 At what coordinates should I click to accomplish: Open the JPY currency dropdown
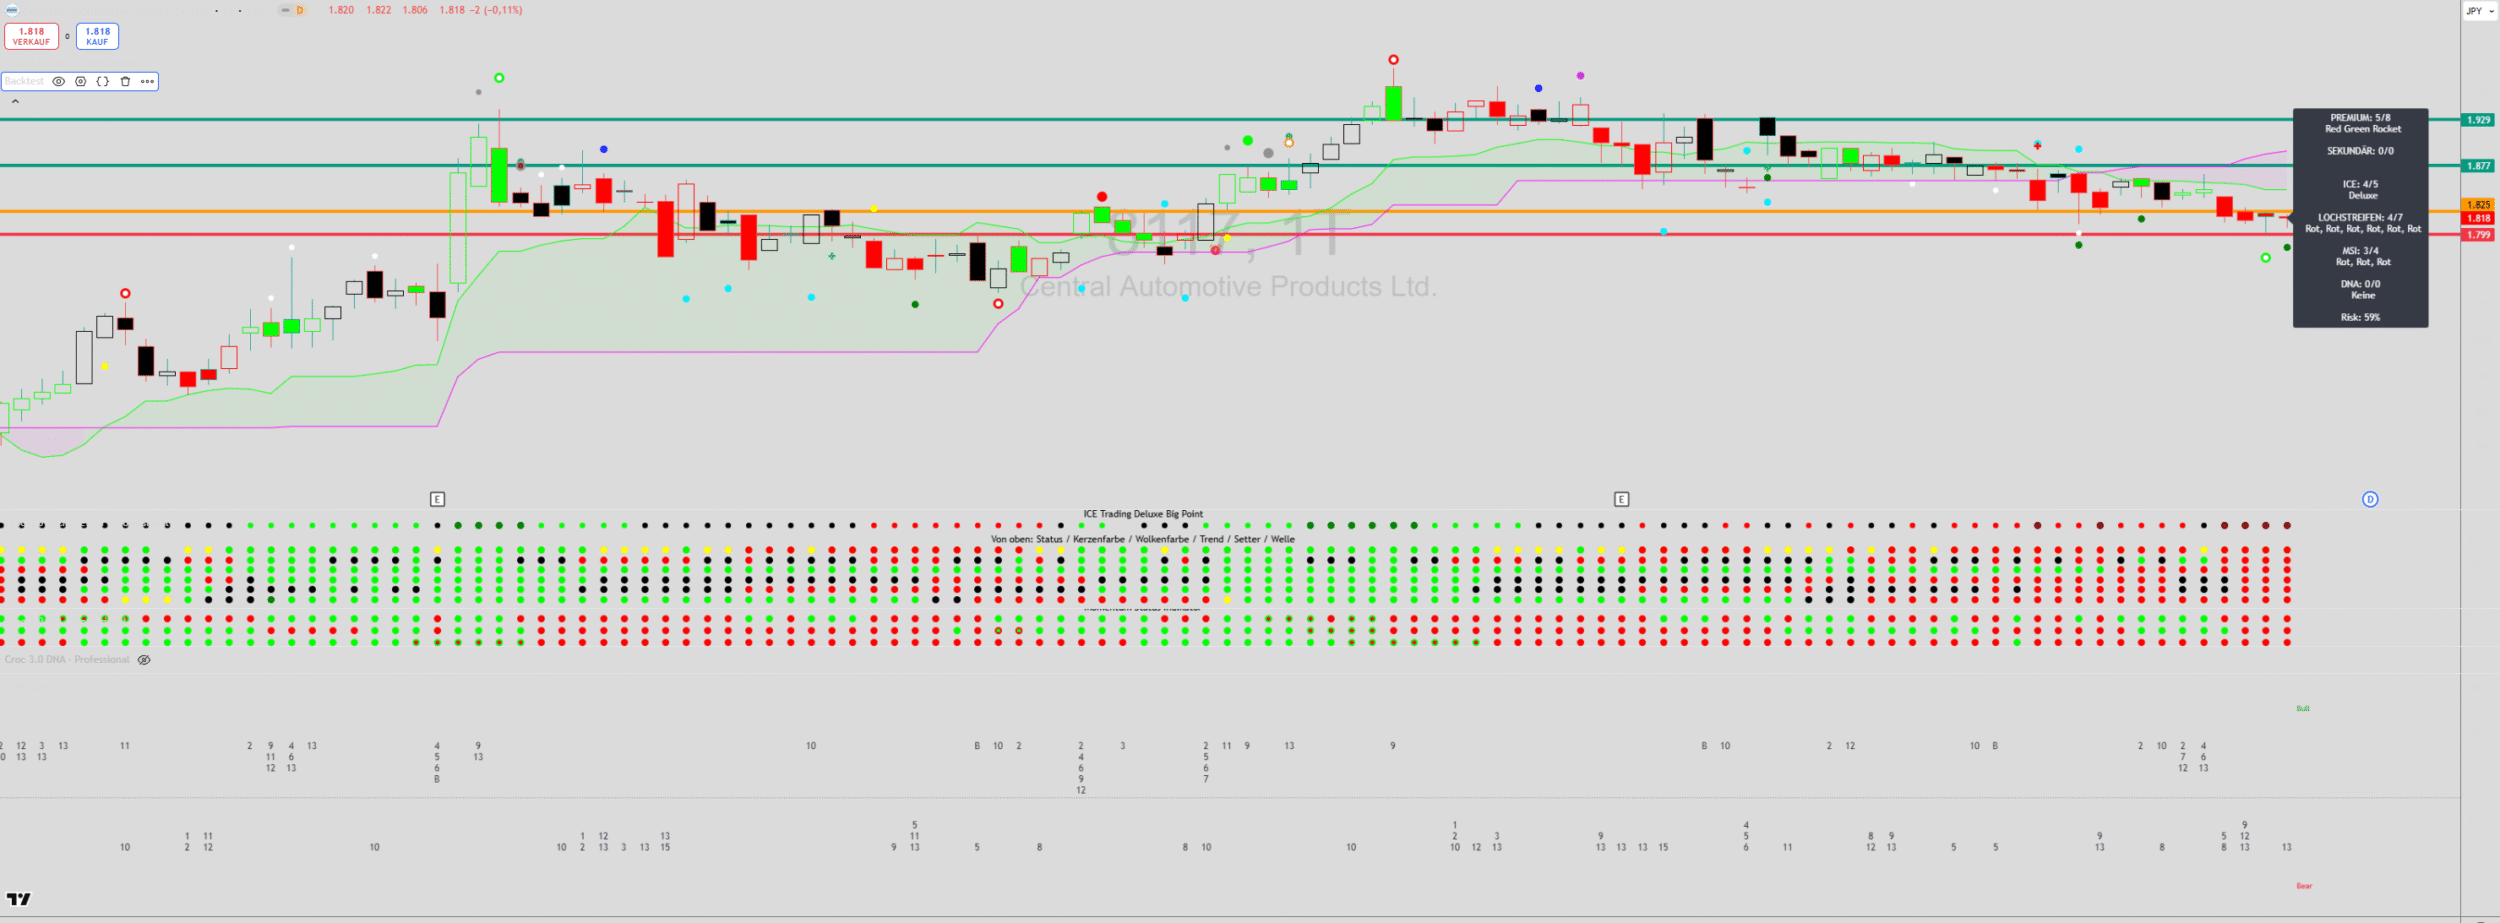click(2479, 11)
